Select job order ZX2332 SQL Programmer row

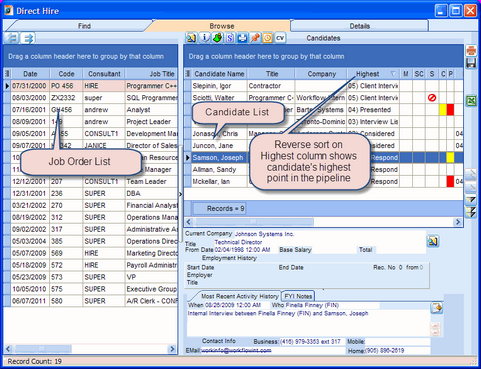click(x=91, y=98)
